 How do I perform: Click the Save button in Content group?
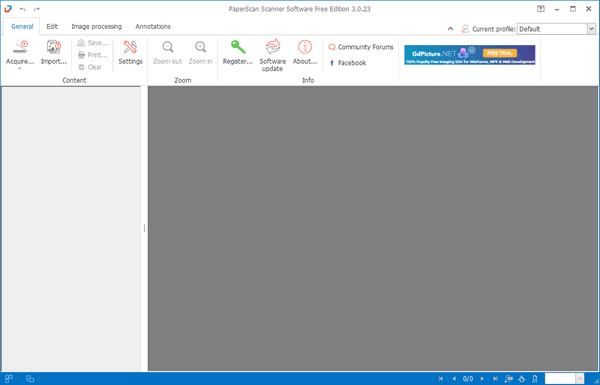pyautogui.click(x=93, y=43)
